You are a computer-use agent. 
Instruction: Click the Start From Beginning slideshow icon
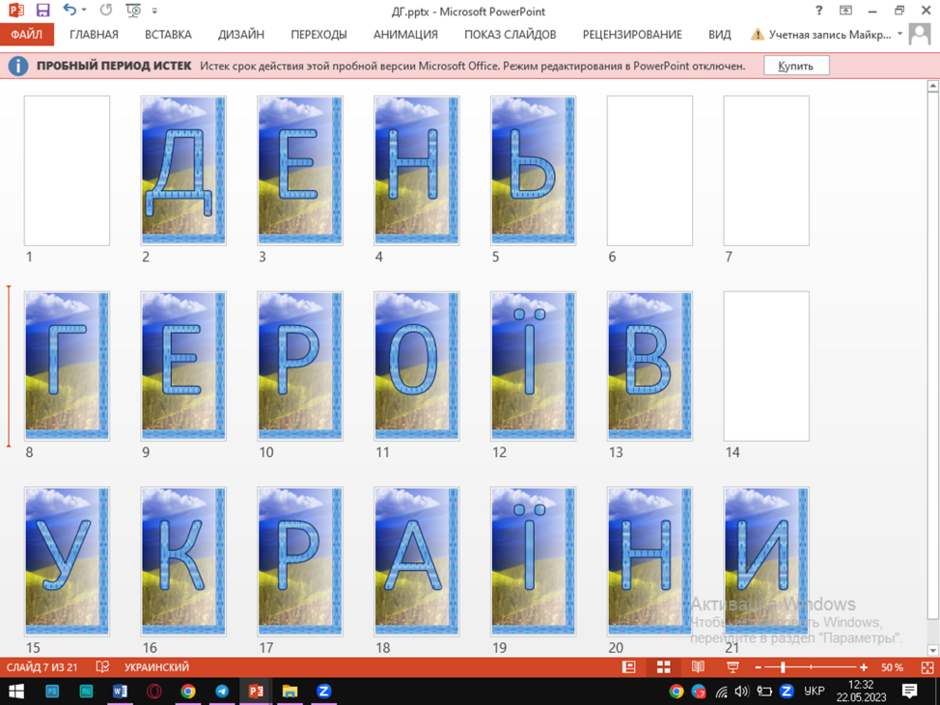point(133,10)
